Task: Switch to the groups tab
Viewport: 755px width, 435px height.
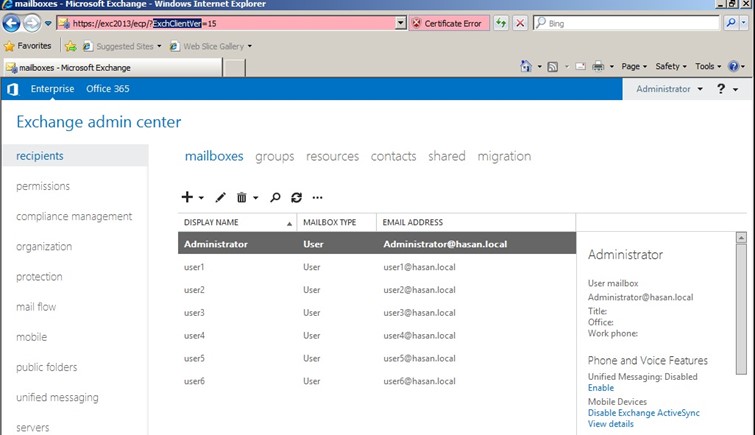Action: coord(274,156)
